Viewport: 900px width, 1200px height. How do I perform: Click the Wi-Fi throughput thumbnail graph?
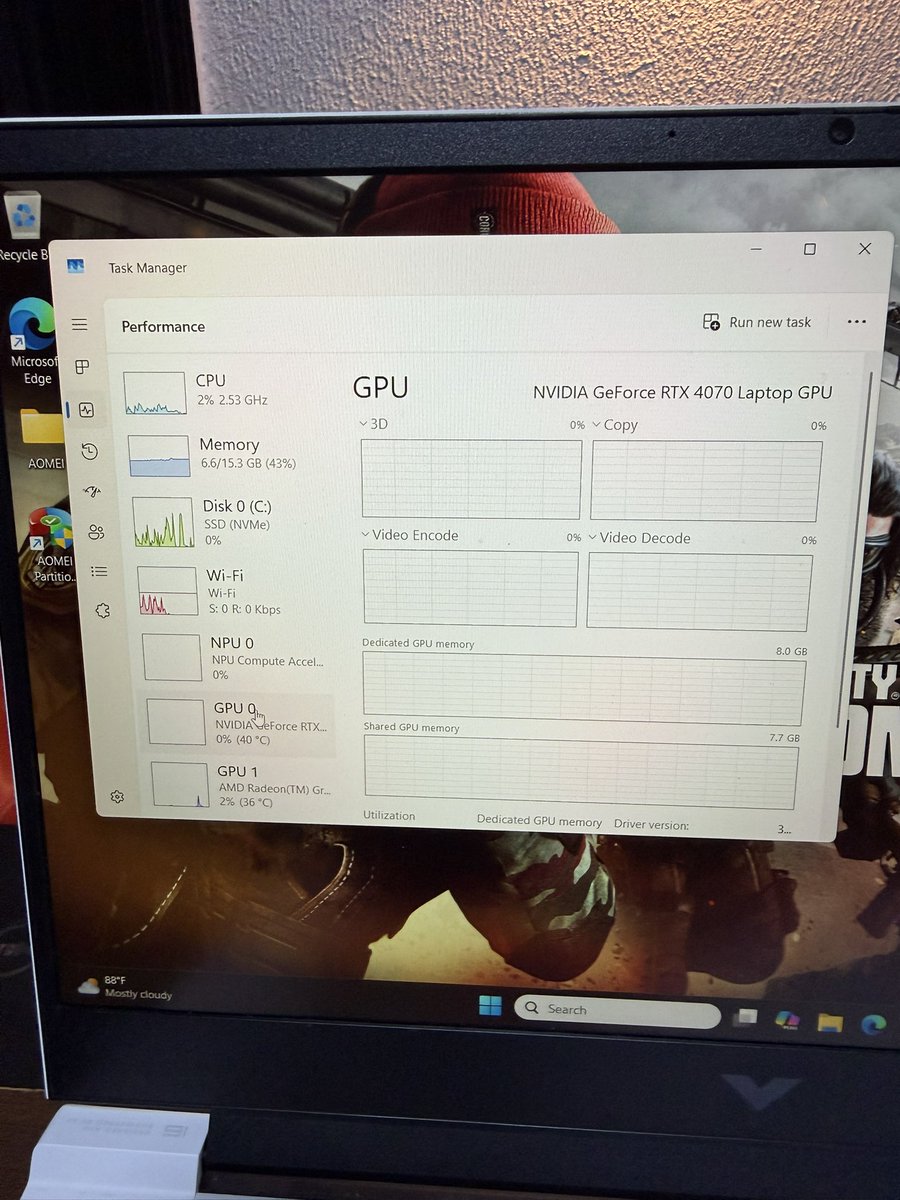coord(167,591)
